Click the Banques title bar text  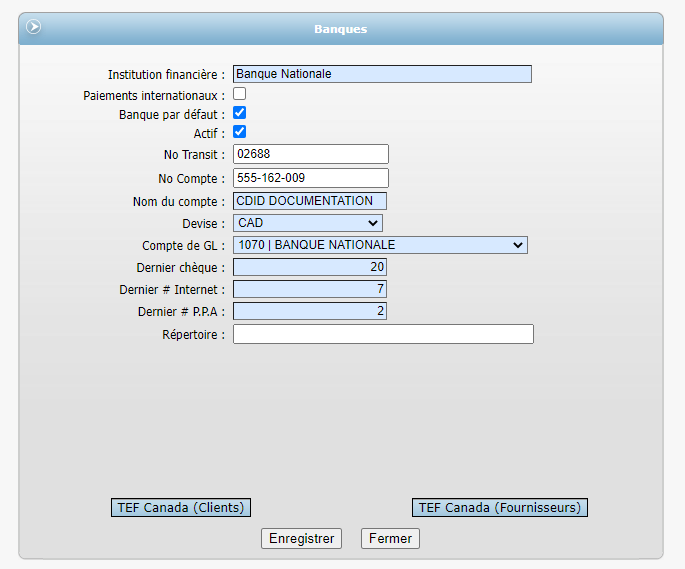tap(341, 29)
